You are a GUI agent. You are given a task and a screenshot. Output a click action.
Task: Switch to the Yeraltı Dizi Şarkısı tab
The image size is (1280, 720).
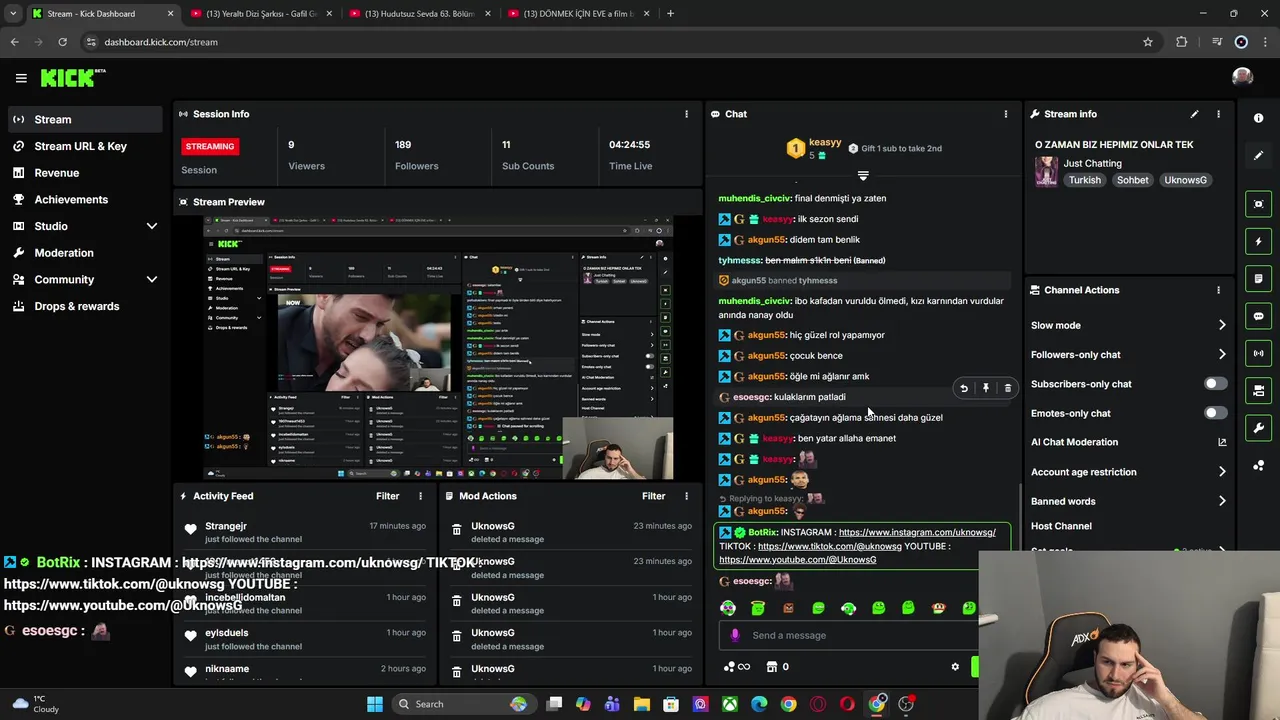pos(260,14)
